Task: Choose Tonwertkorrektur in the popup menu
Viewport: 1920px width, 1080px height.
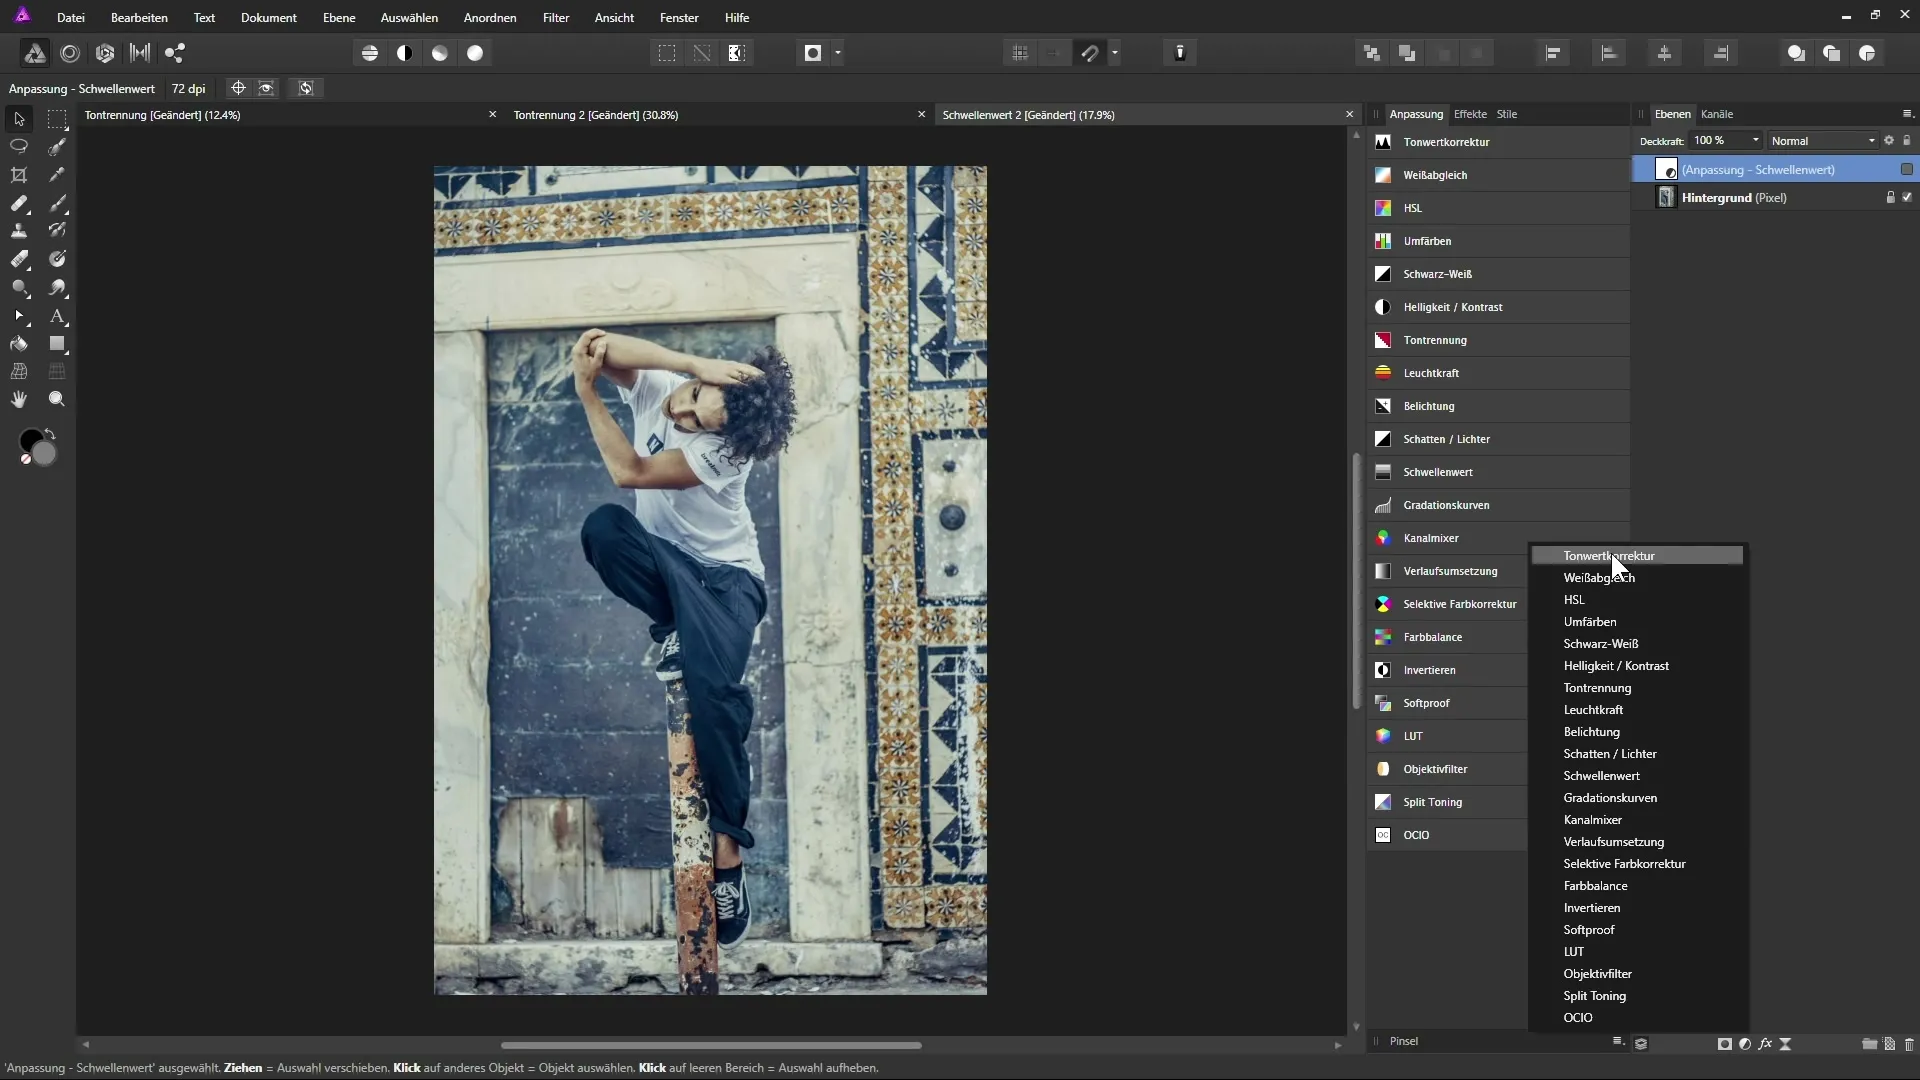Action: [1637, 556]
